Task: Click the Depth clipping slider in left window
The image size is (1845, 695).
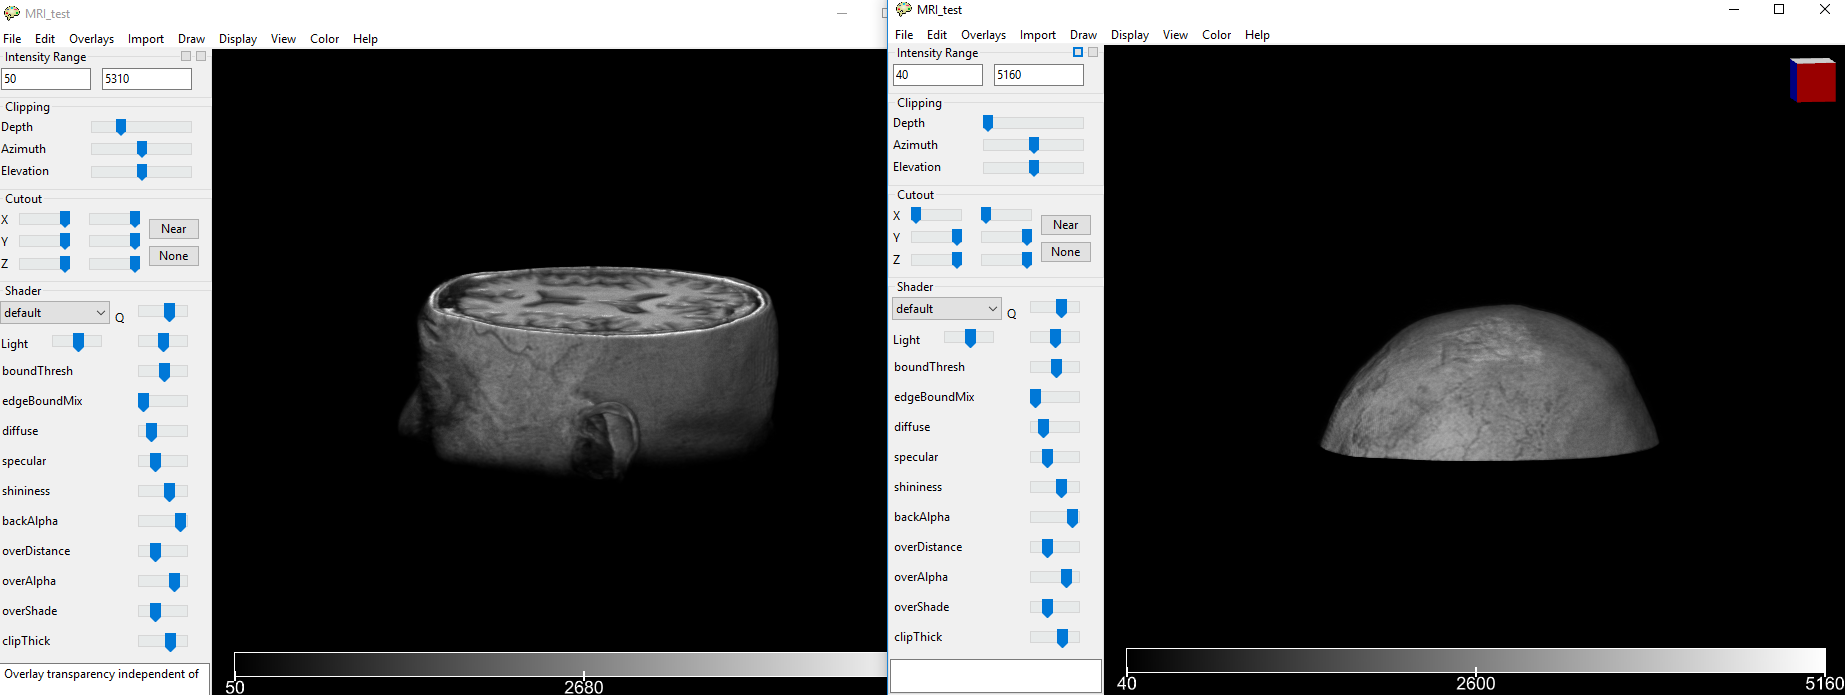Action: point(141,127)
